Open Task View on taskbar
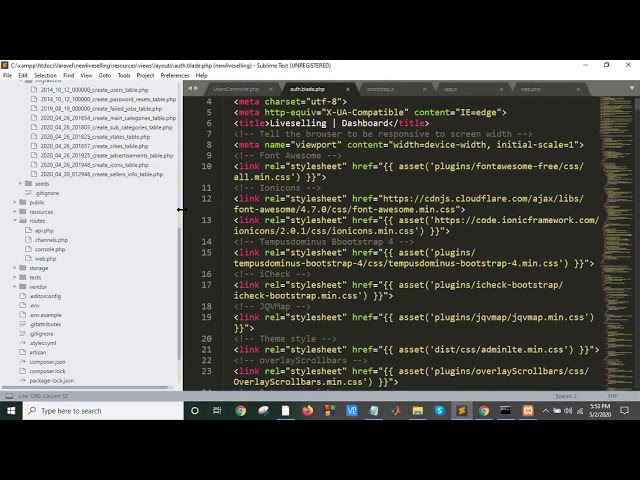Viewport: 640px width, 480px height. point(217,411)
